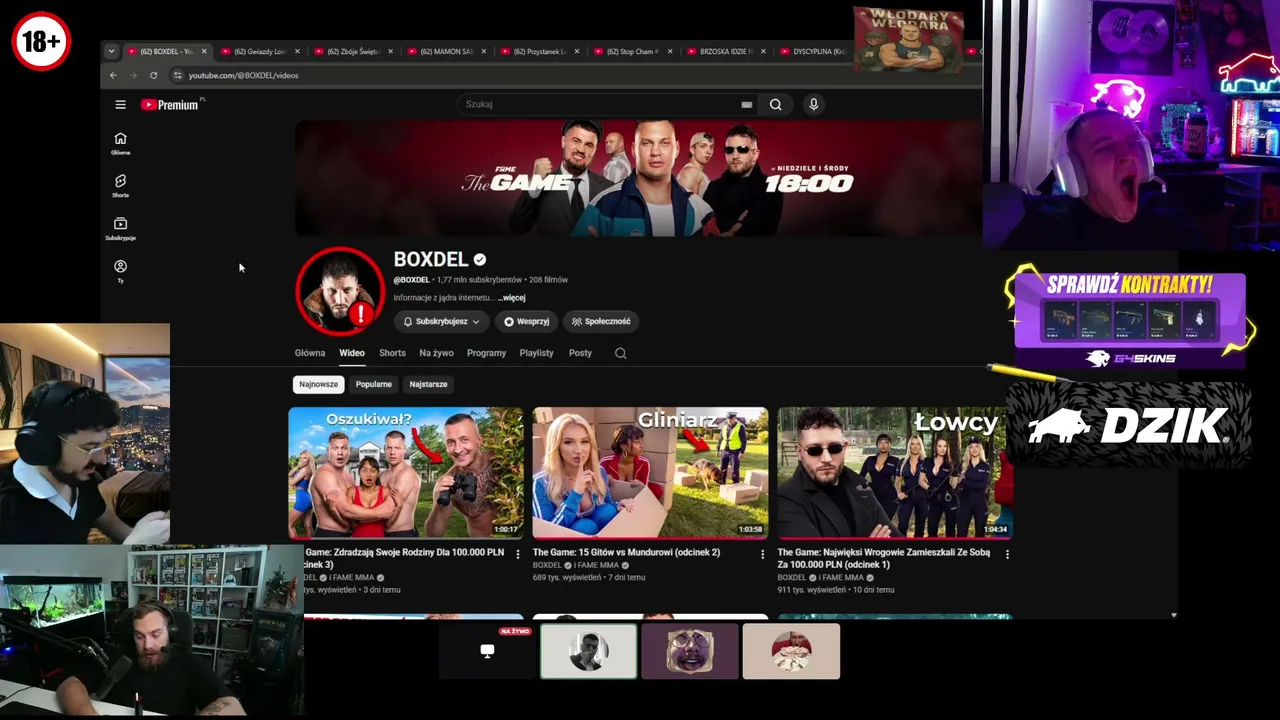1280x720 pixels.
Task: Click the YouTube Premium logo
Action: coord(171,104)
